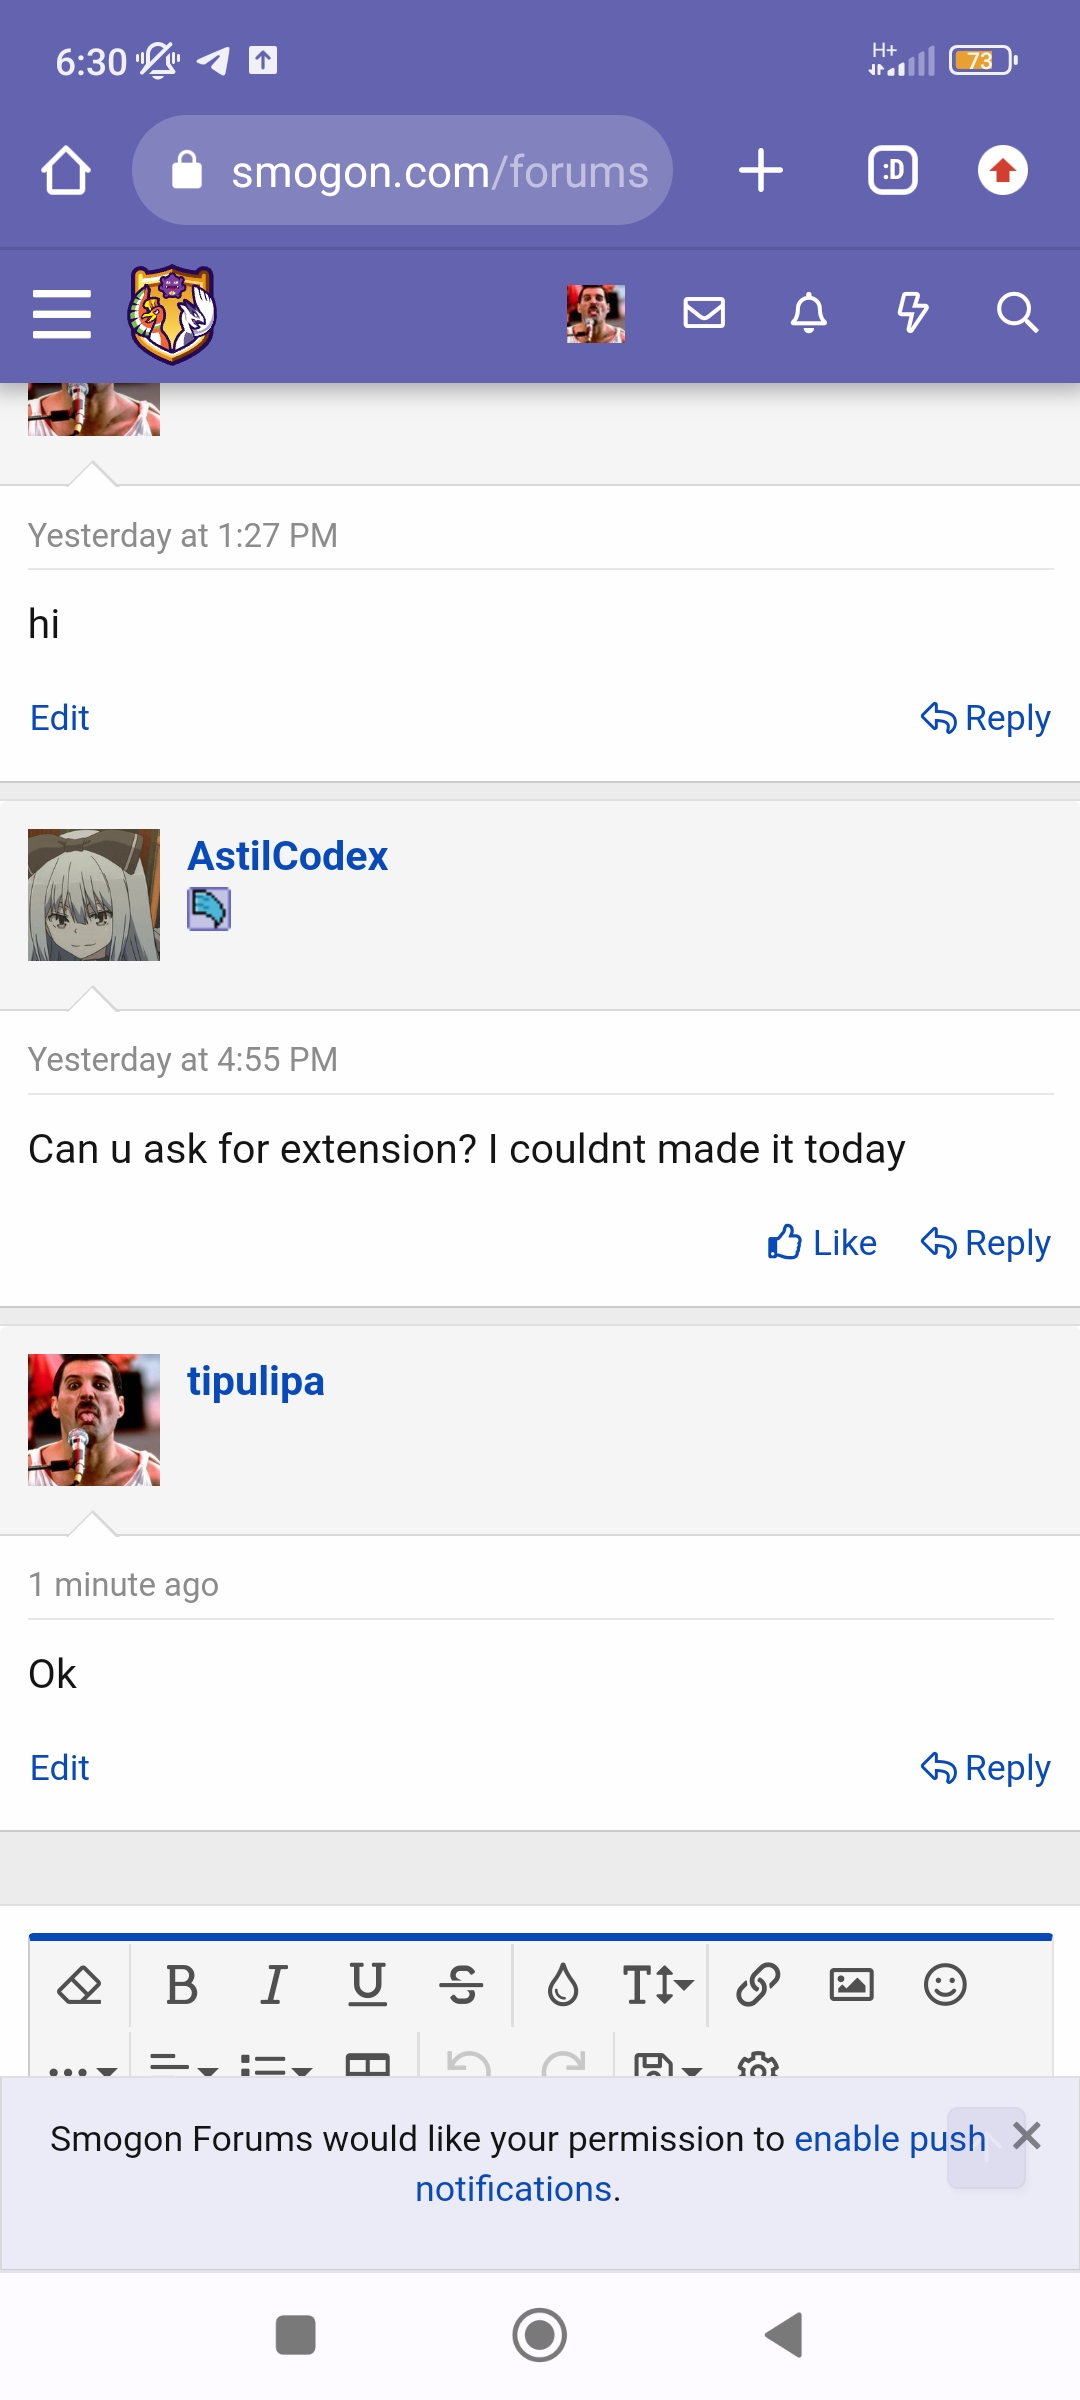
Task: Open the text color picker drop icon
Action: pyautogui.click(x=563, y=1985)
